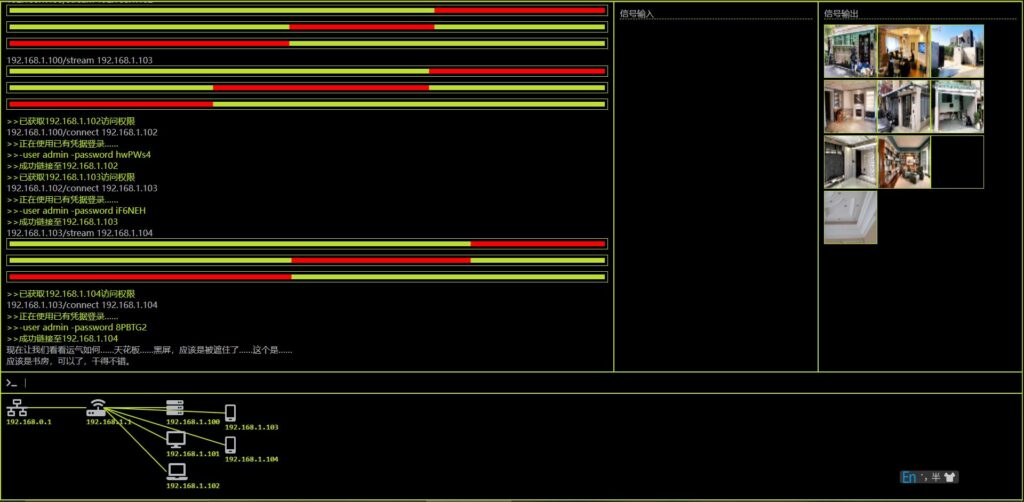Click the 信号输入 panel header
The width and height of the screenshot is (1024, 502).
[637, 14]
